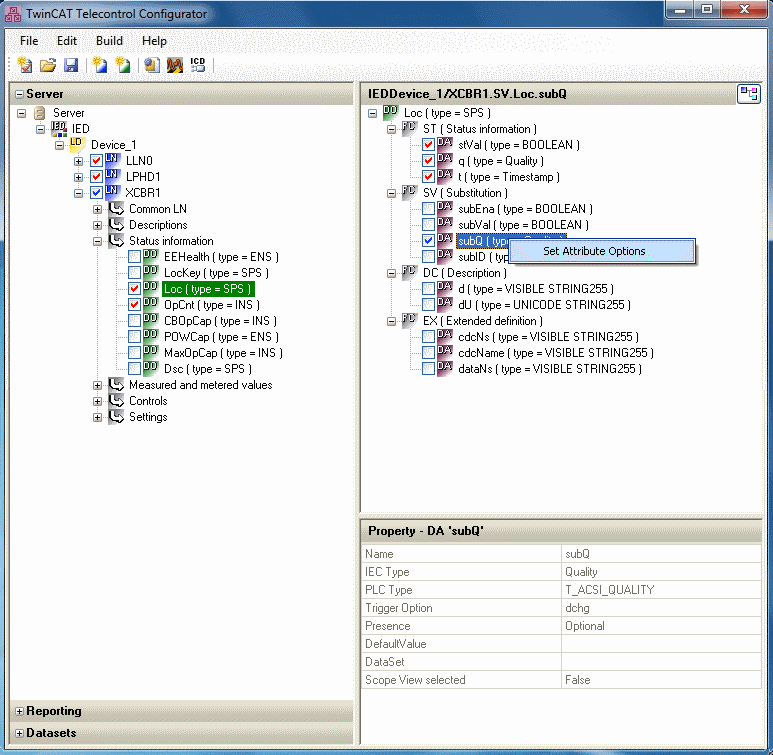
Task: Expand Measured and metered values group
Action: click(97, 386)
